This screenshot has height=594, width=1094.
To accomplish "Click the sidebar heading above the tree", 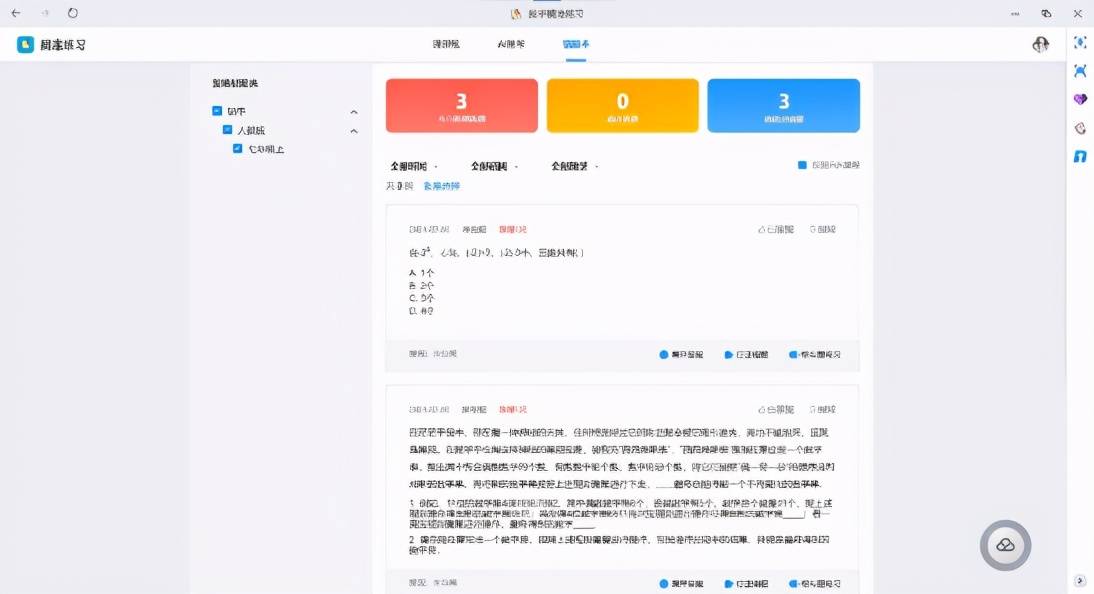I will [x=235, y=83].
